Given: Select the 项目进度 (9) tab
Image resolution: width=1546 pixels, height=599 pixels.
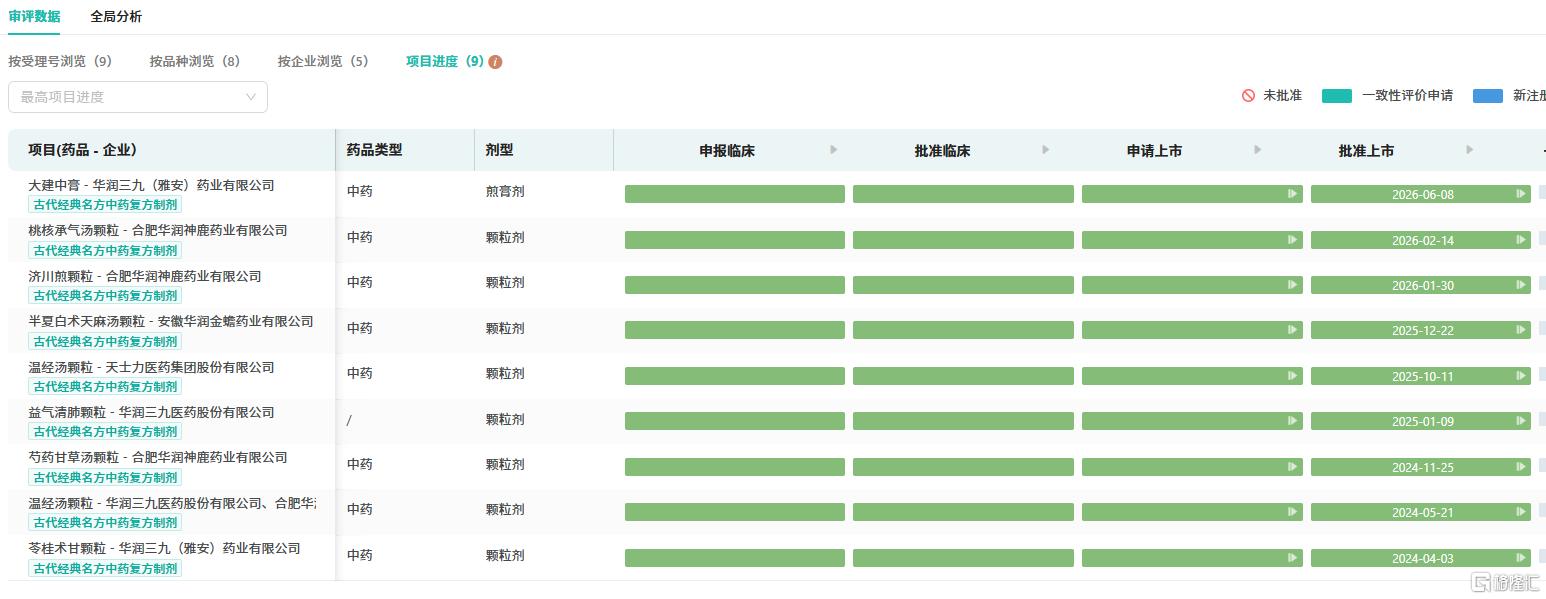Looking at the screenshot, I should click(x=445, y=61).
